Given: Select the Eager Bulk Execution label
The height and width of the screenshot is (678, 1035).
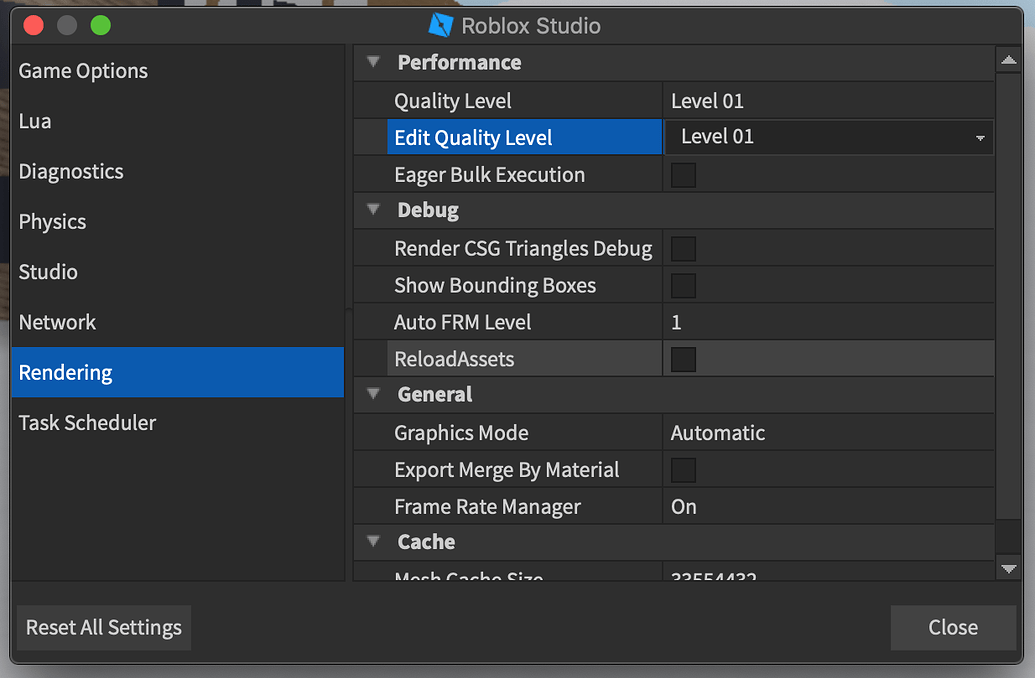Looking at the screenshot, I should 489,174.
